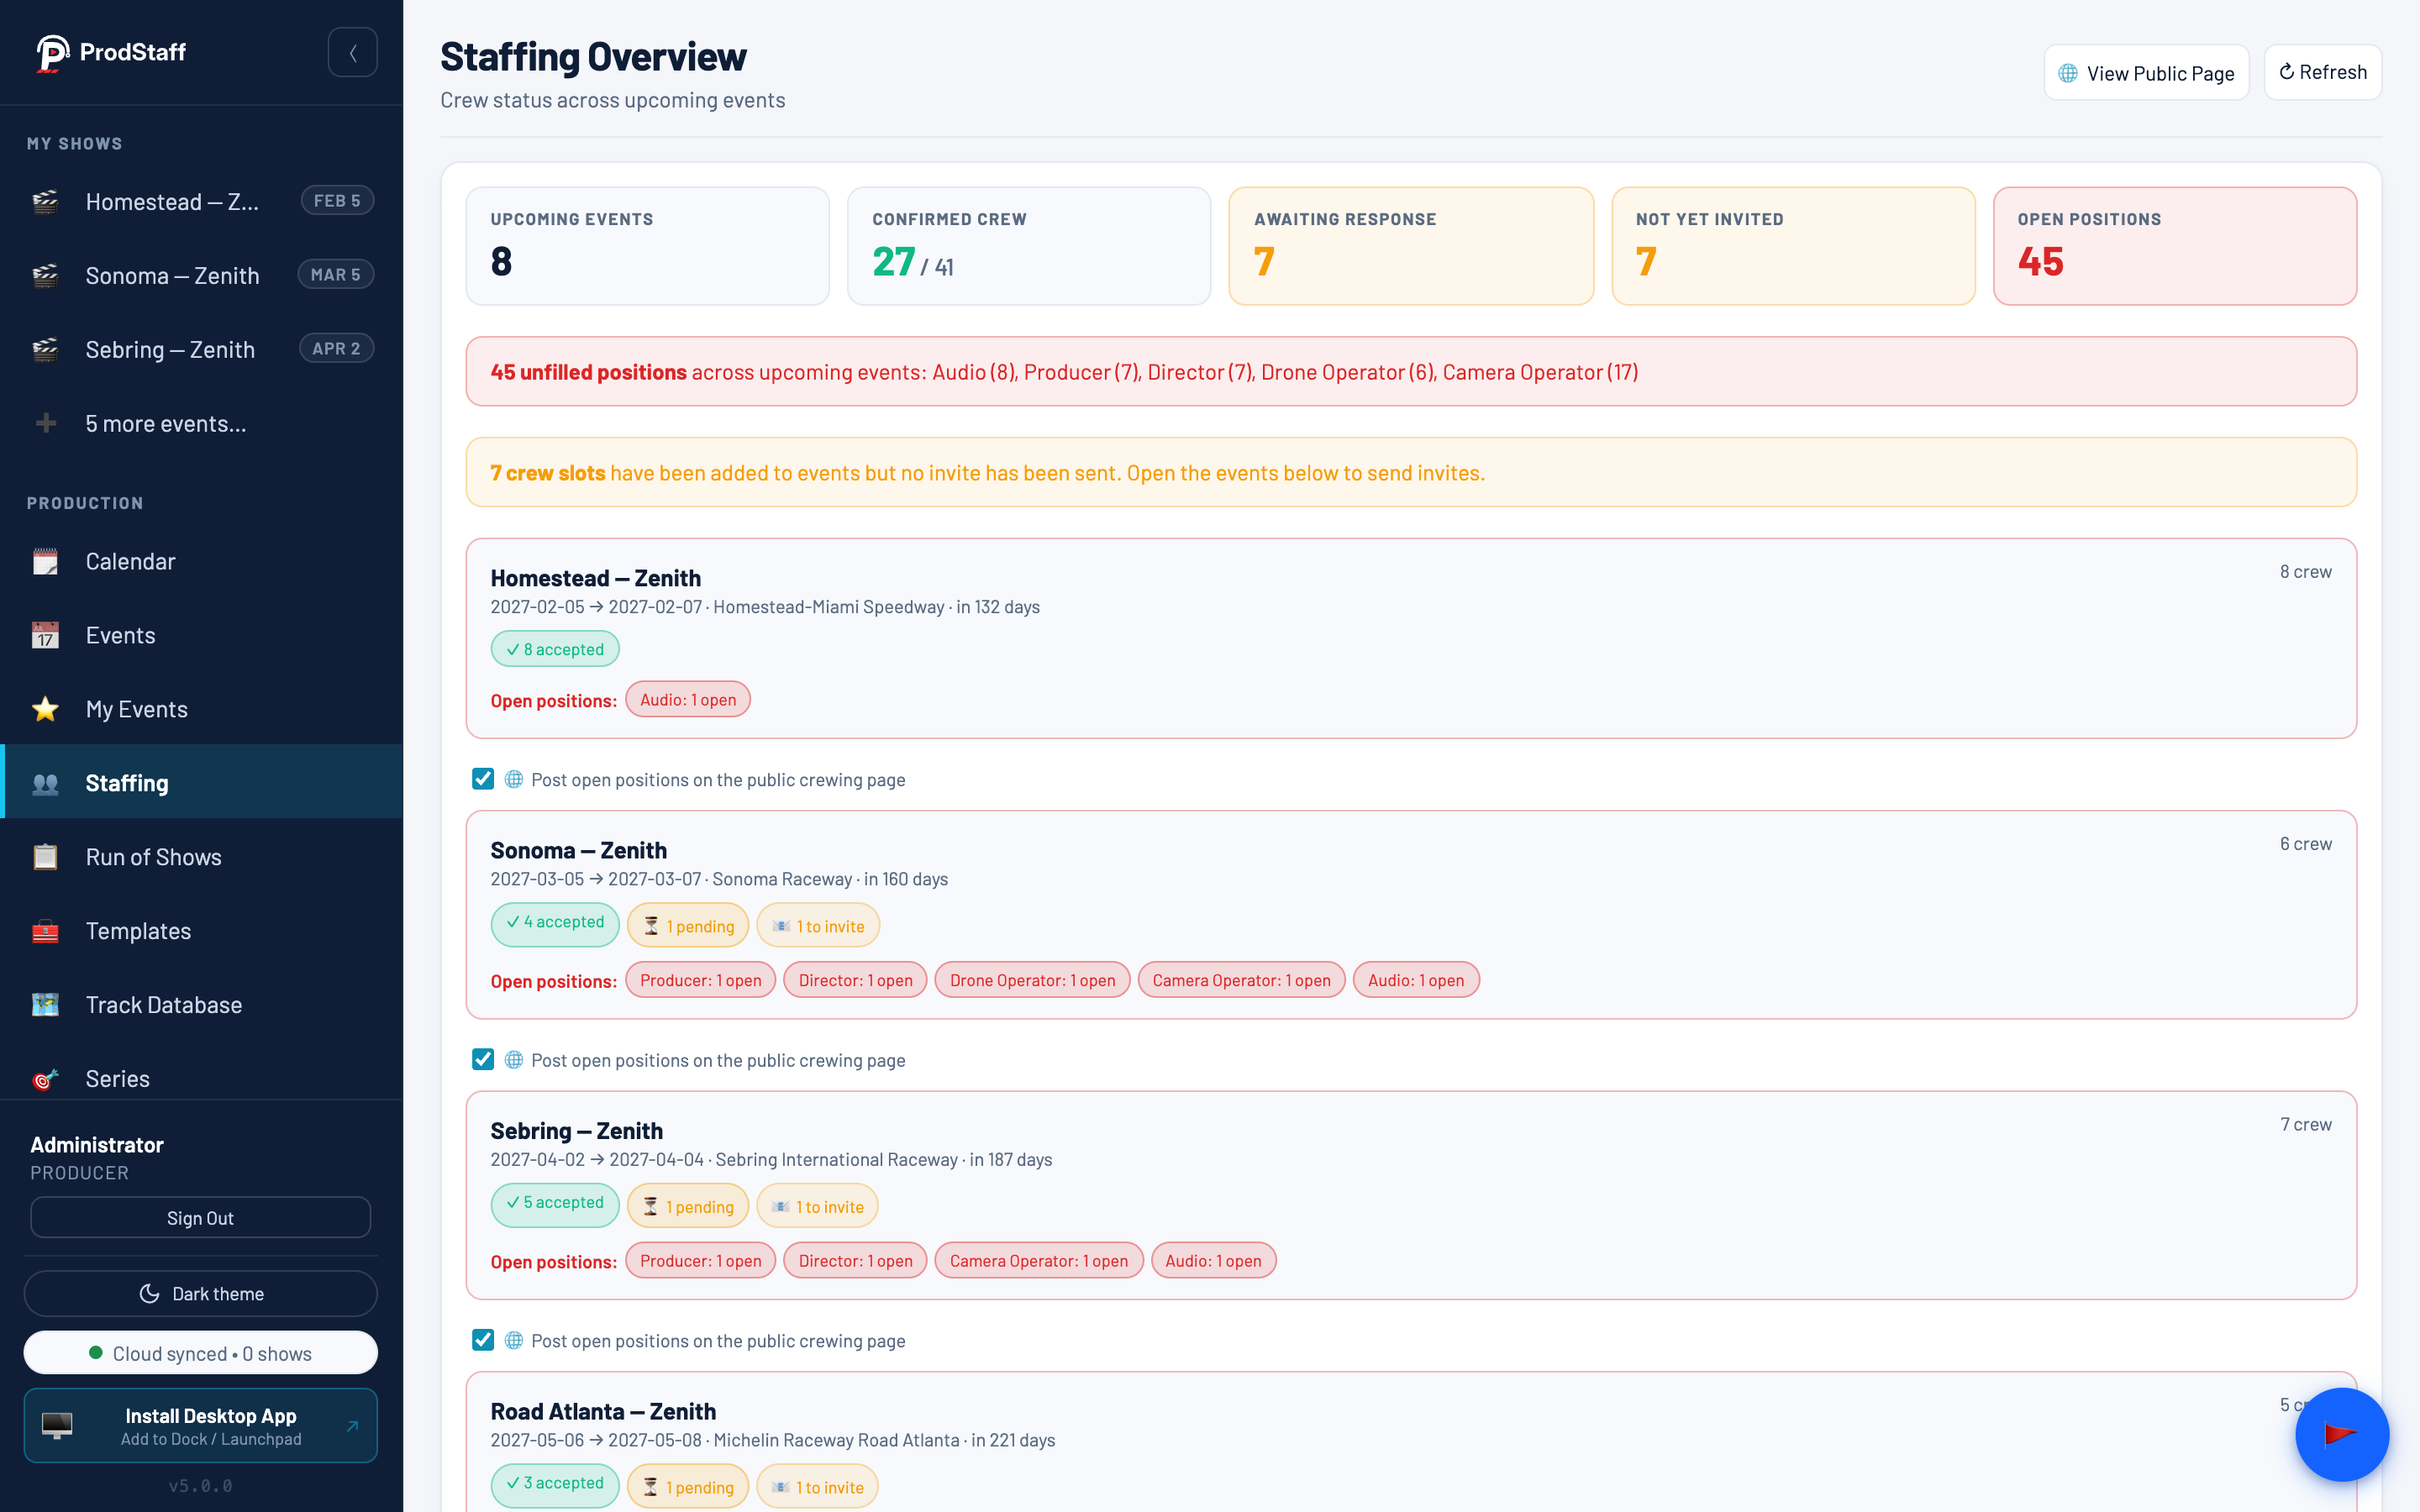Screen dimensions: 2420x1512
Task: Uncheck public posting under Homestead – Zenith
Action: point(483,779)
